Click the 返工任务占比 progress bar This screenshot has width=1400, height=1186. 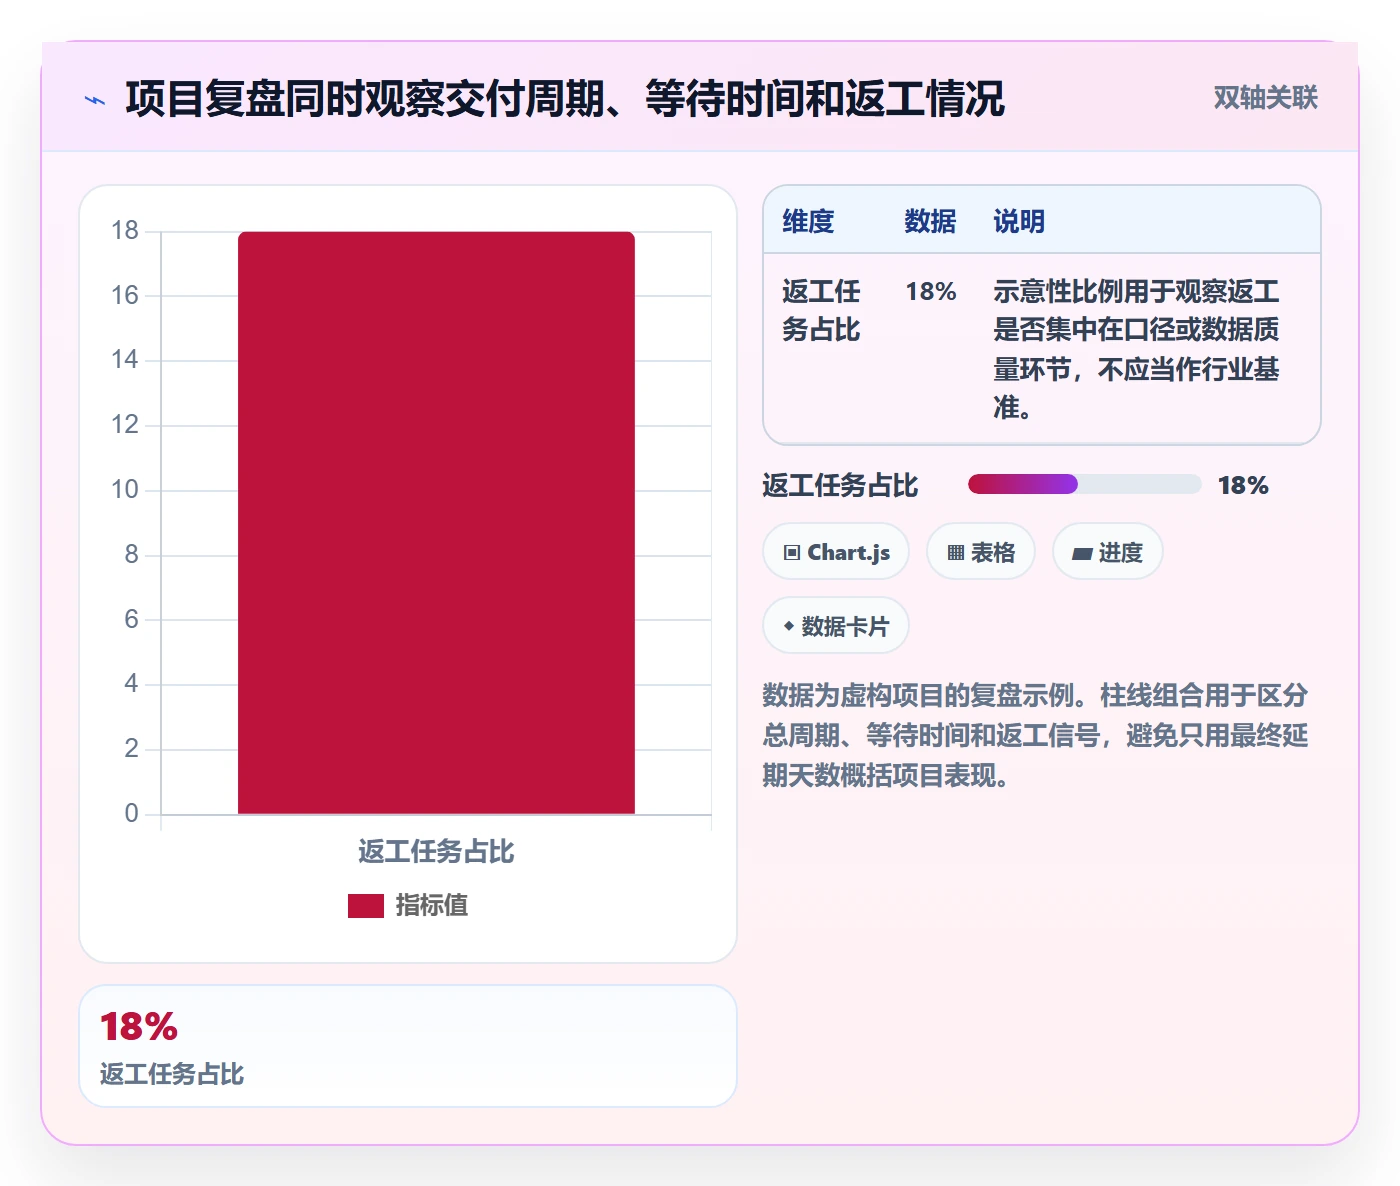[1084, 485]
